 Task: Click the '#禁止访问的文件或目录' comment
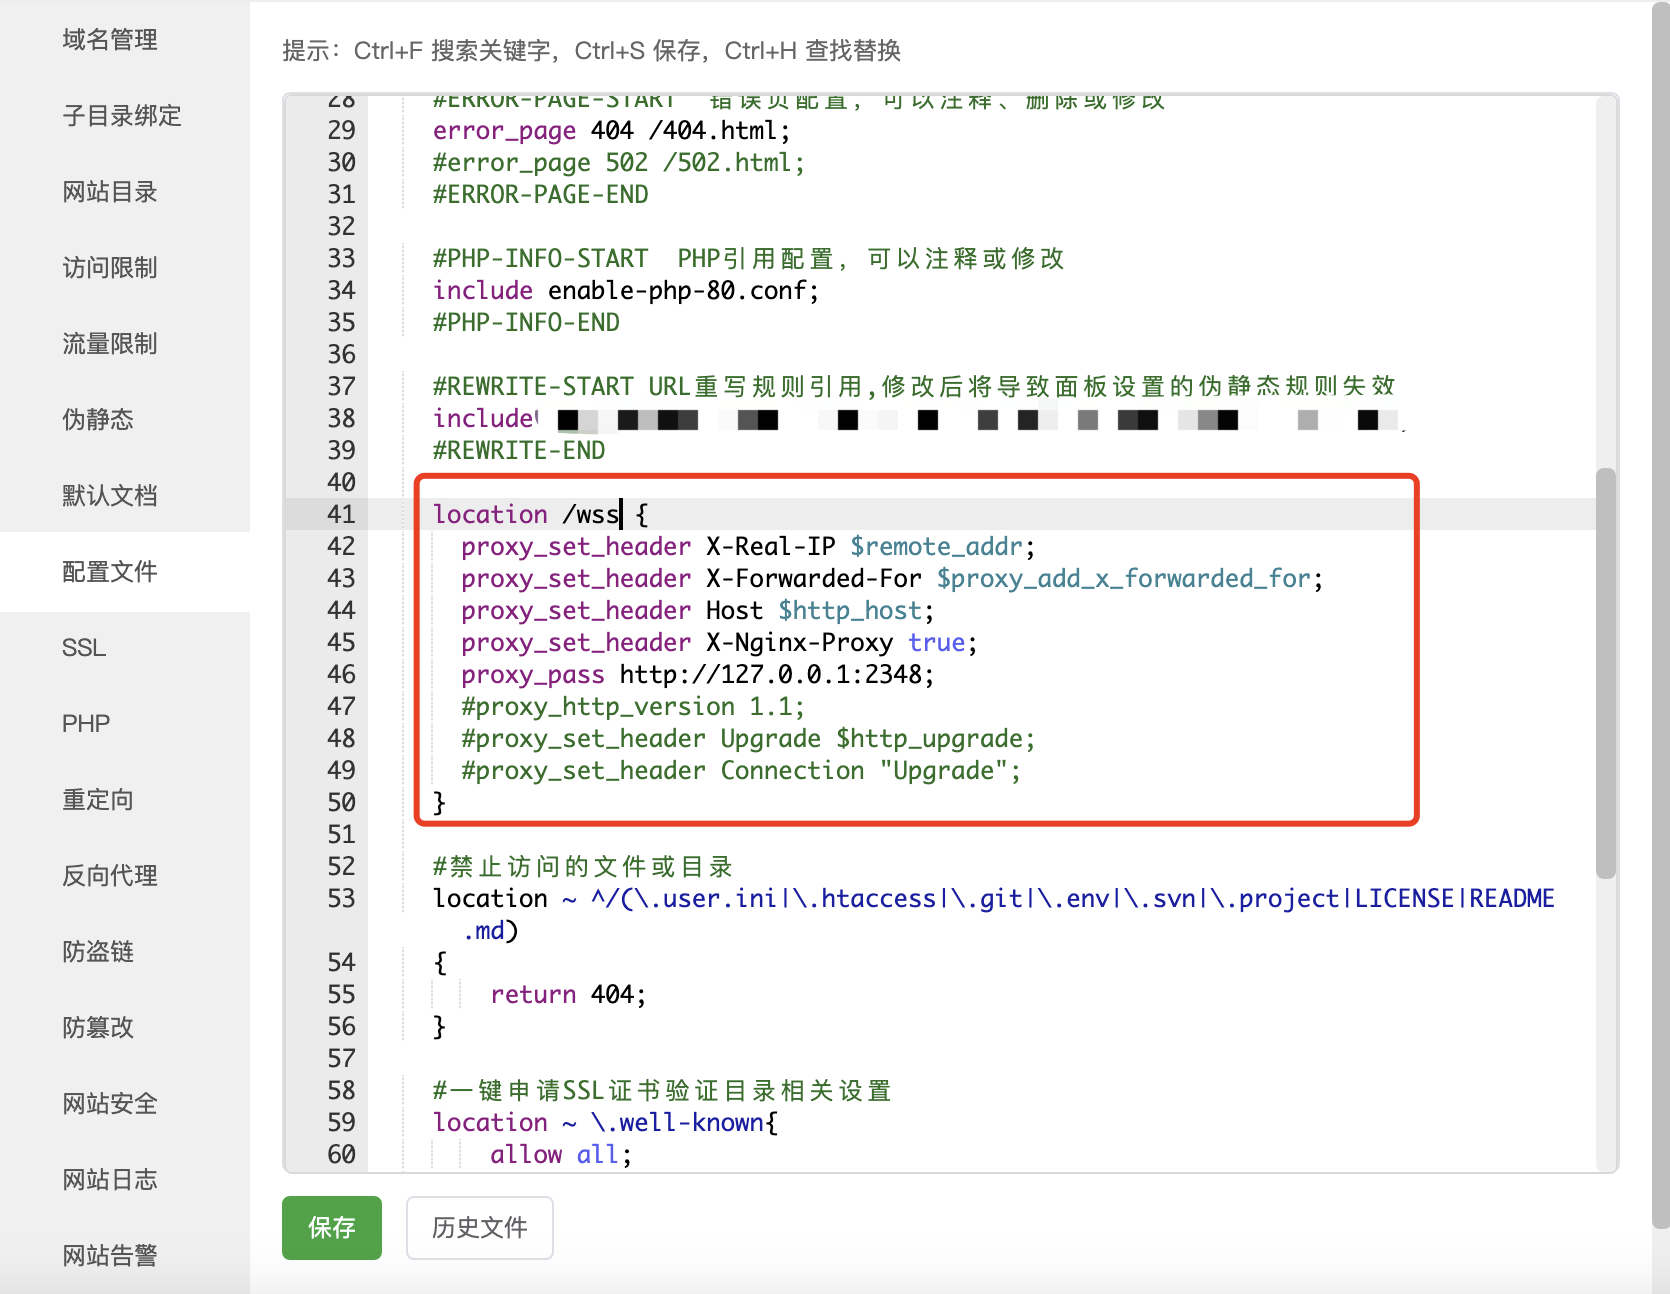coord(584,866)
